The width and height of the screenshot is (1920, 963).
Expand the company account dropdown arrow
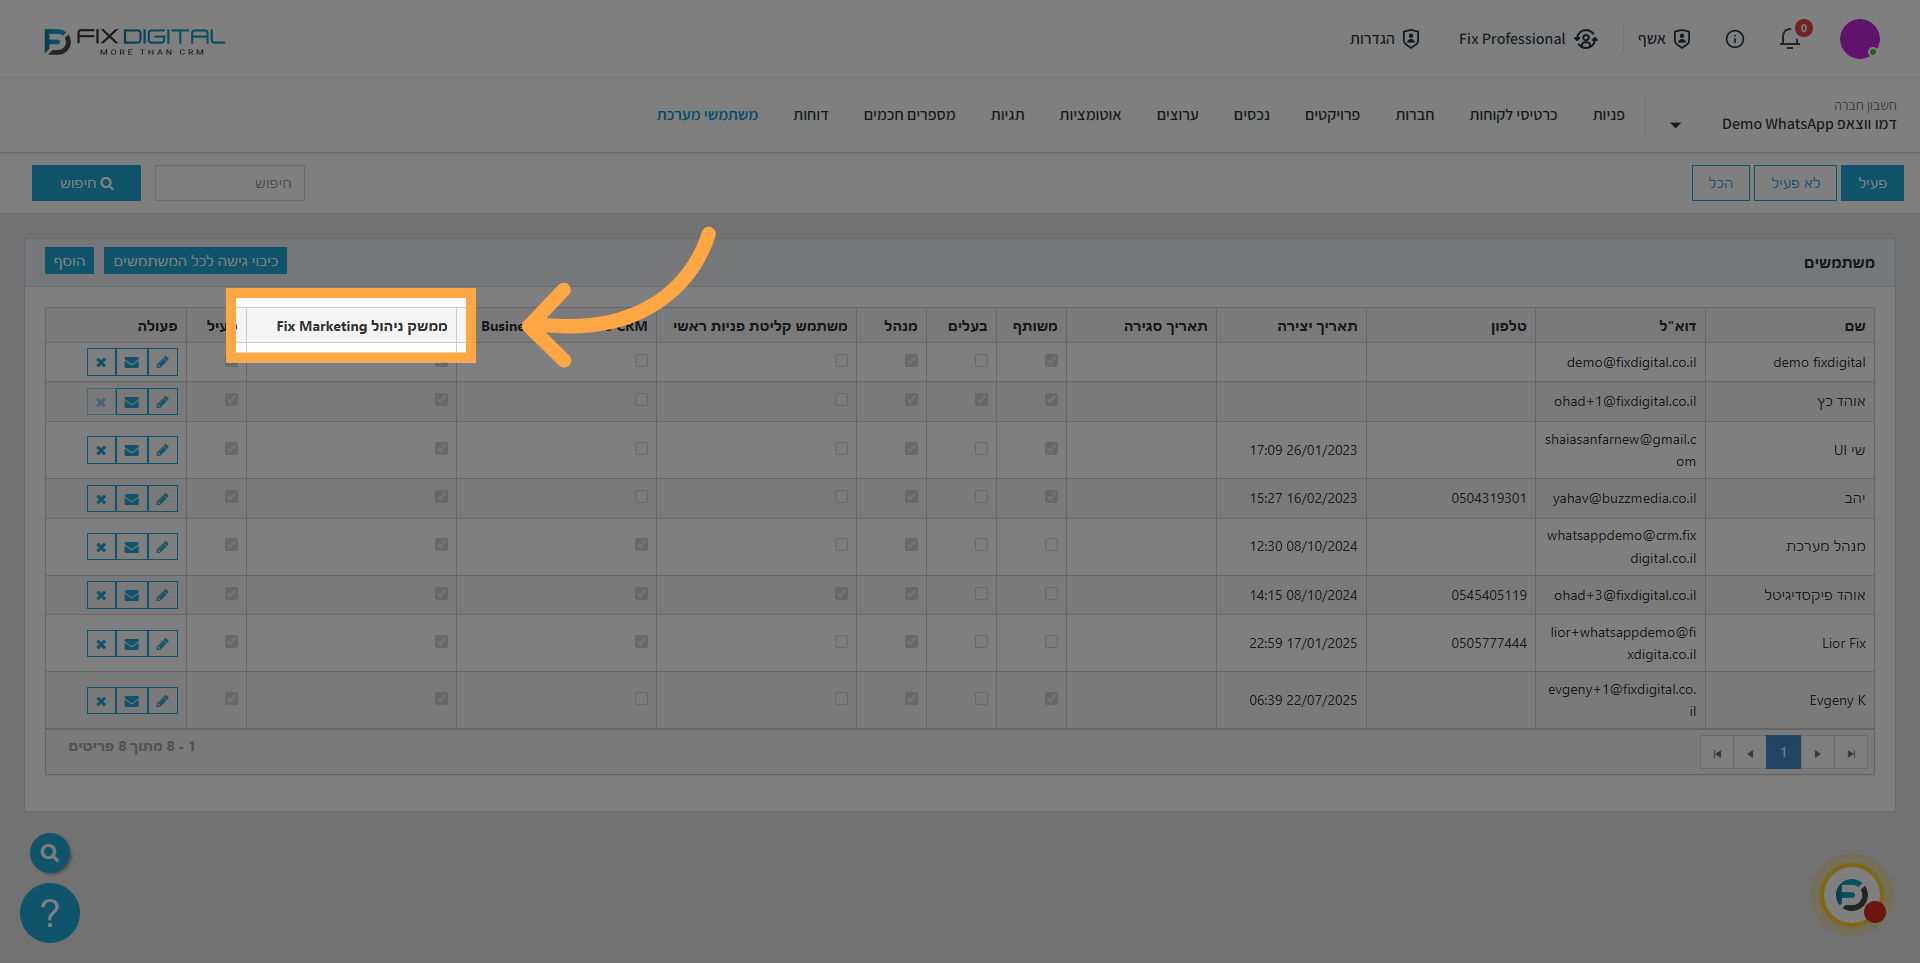[x=1675, y=125]
